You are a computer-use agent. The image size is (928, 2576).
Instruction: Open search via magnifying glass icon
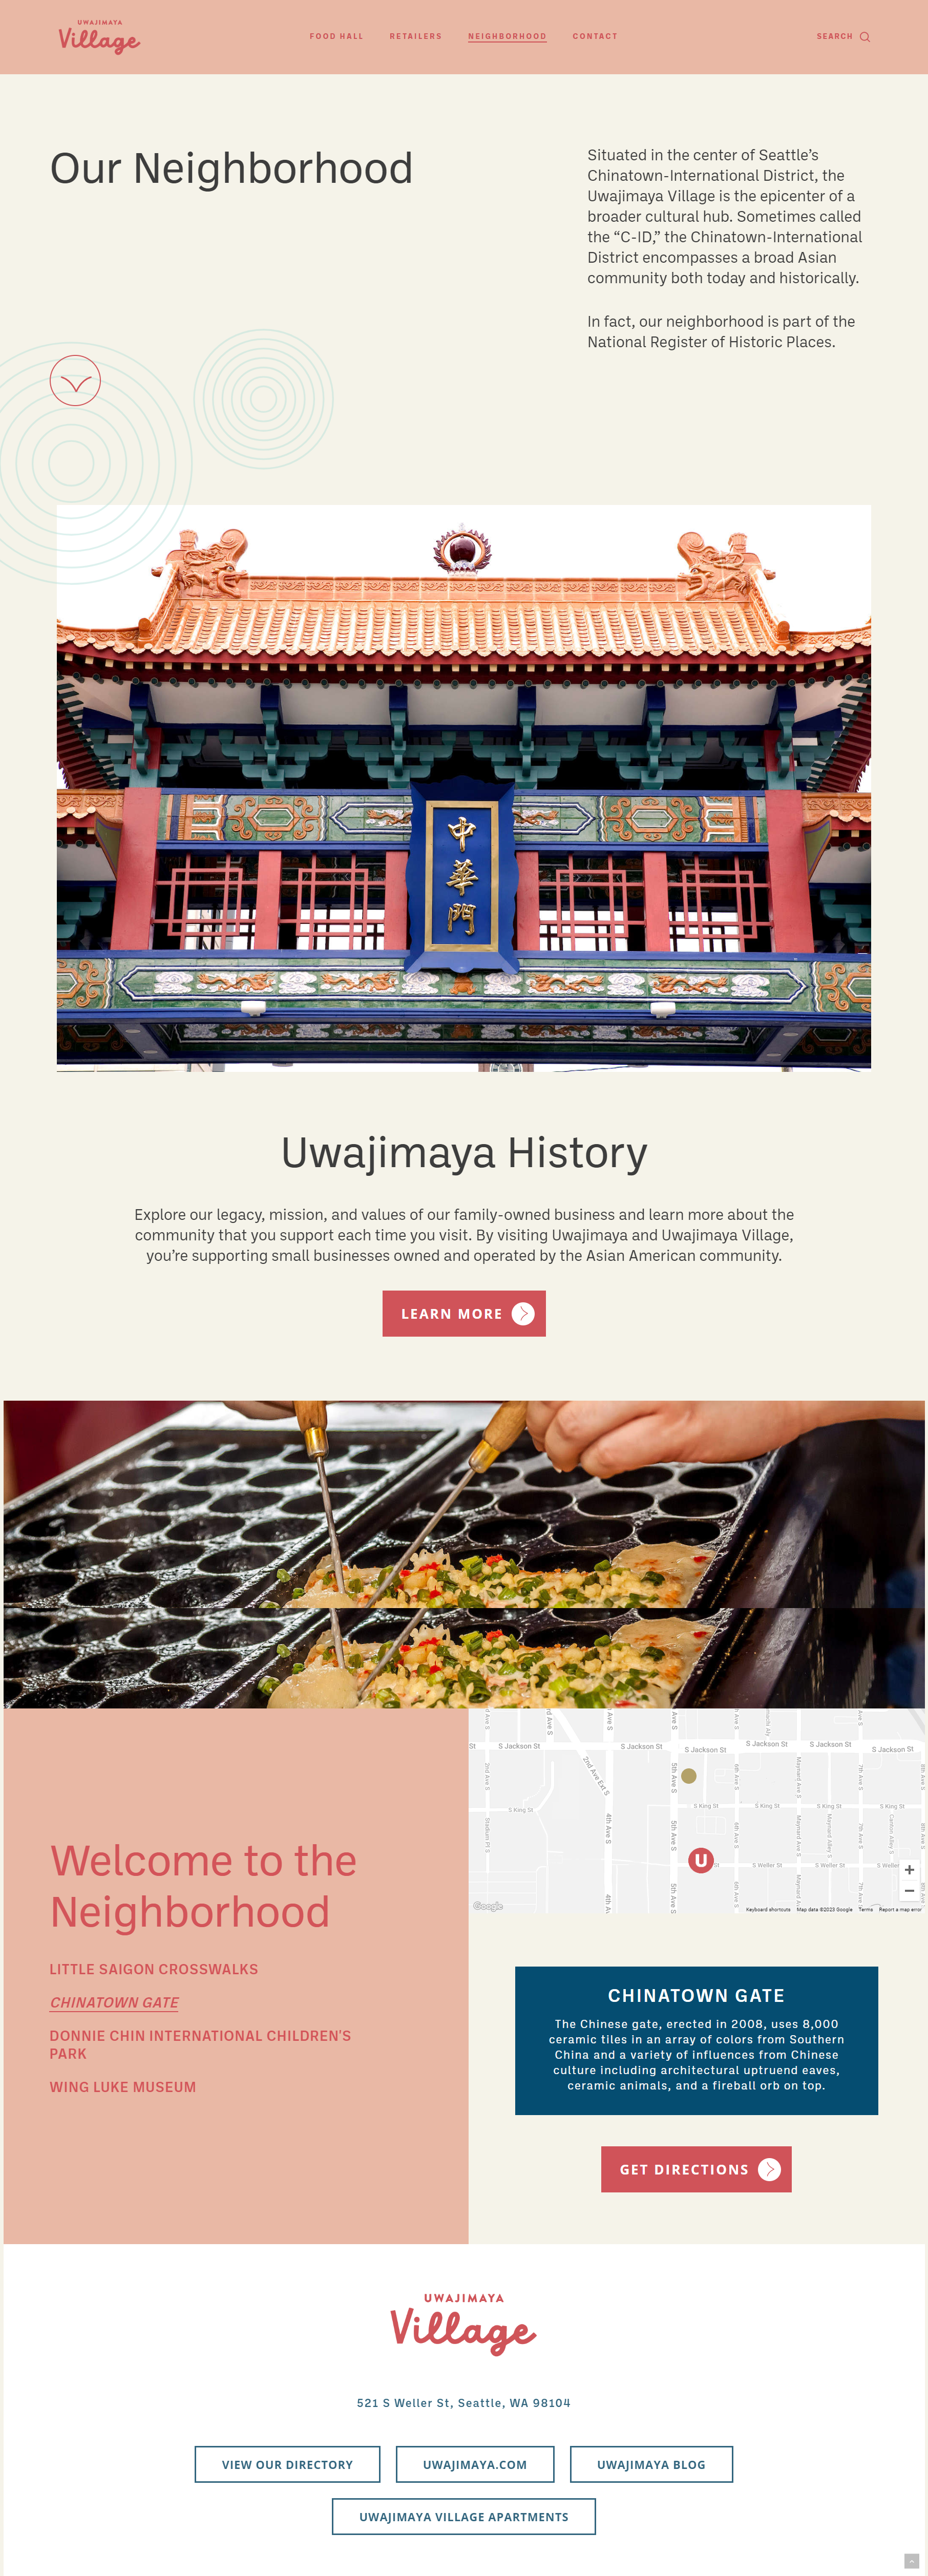tap(865, 37)
